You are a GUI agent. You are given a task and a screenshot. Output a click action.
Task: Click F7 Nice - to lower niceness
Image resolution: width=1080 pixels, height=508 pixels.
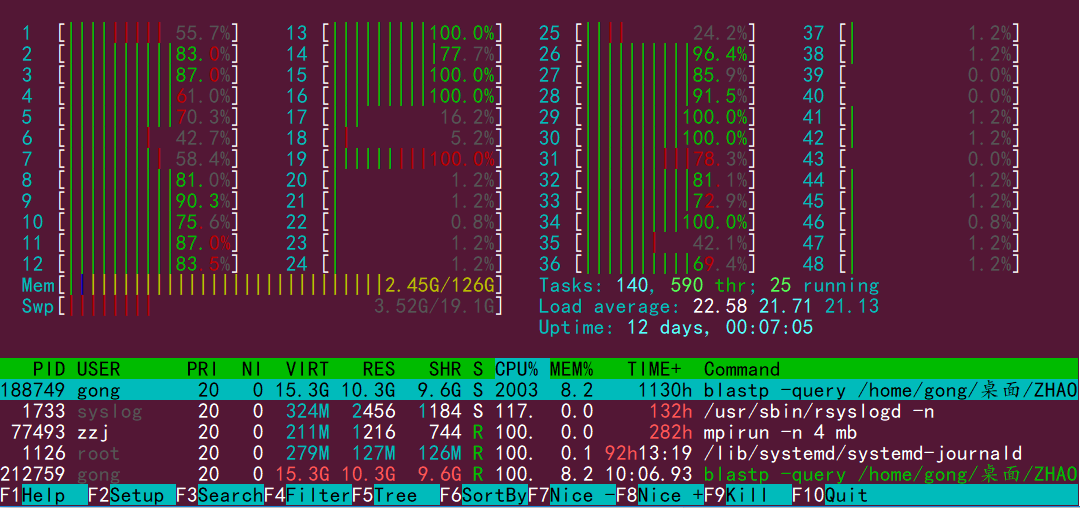tap(572, 496)
